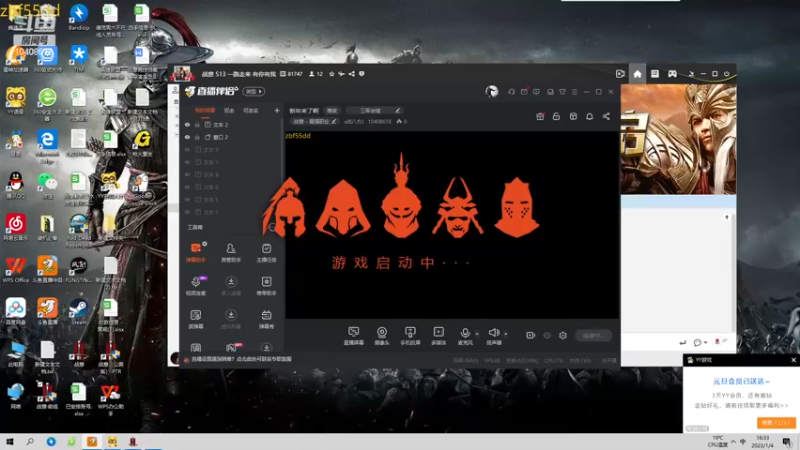Switch to the third scene tab
The height and width of the screenshot is (450, 800).
251,110
